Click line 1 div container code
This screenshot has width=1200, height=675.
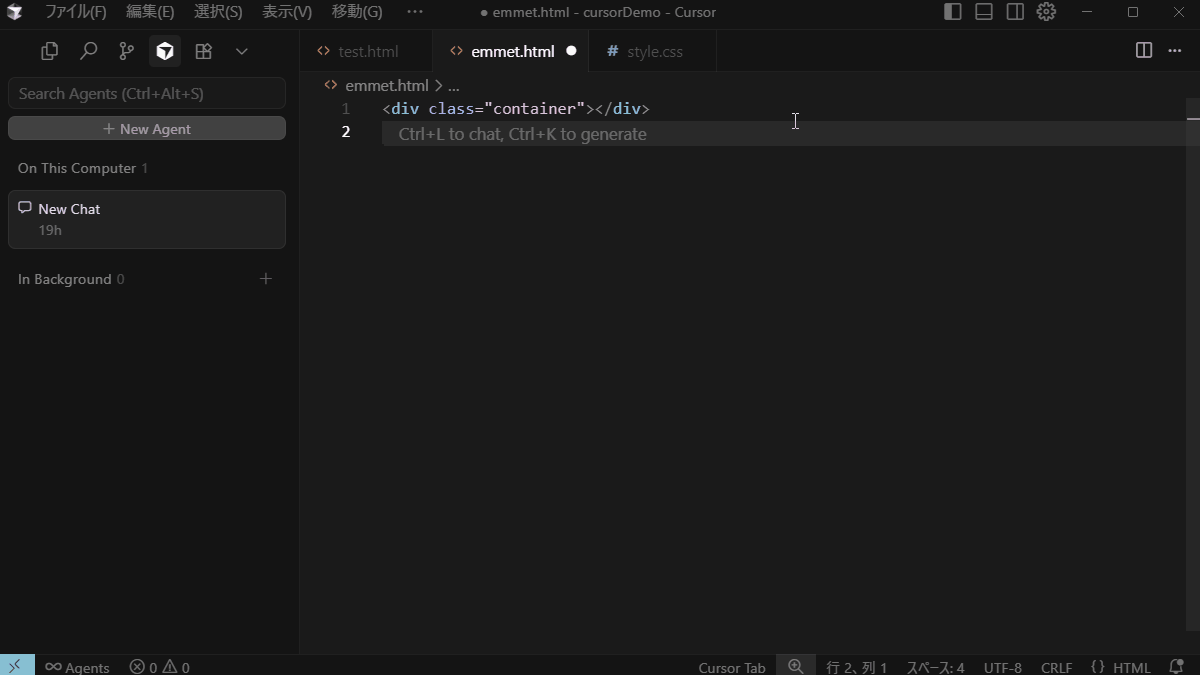[516, 109]
